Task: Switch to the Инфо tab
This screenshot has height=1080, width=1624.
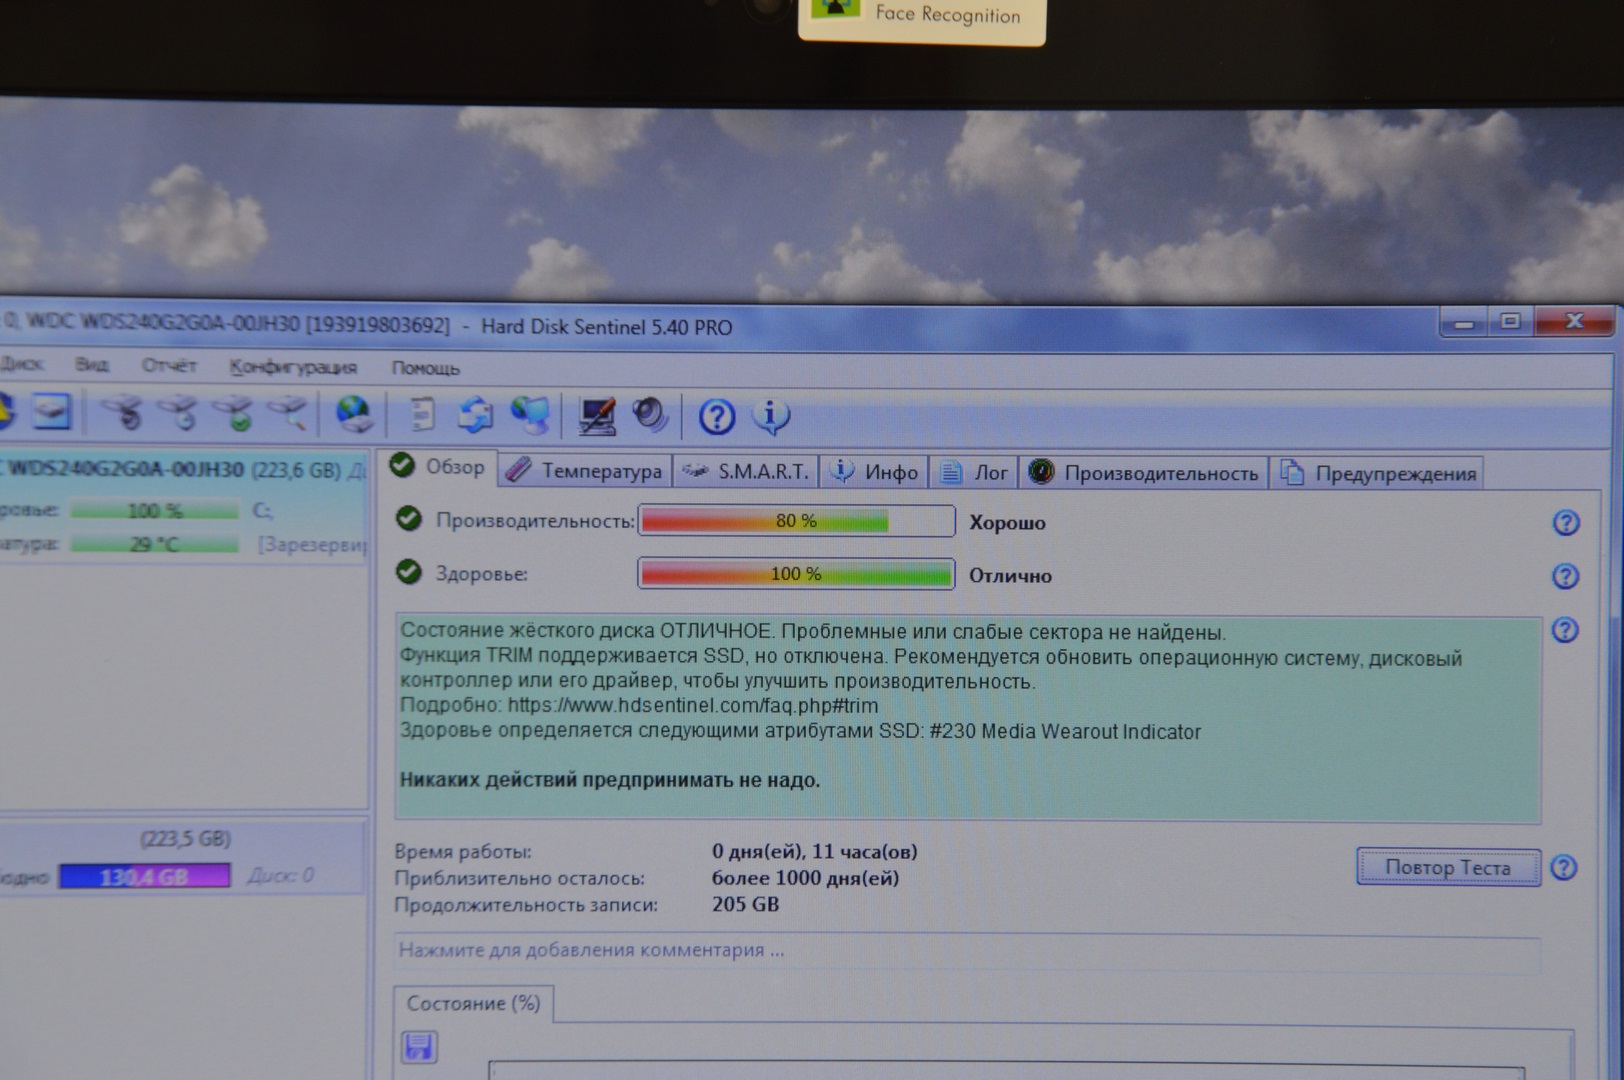Action: [x=876, y=472]
